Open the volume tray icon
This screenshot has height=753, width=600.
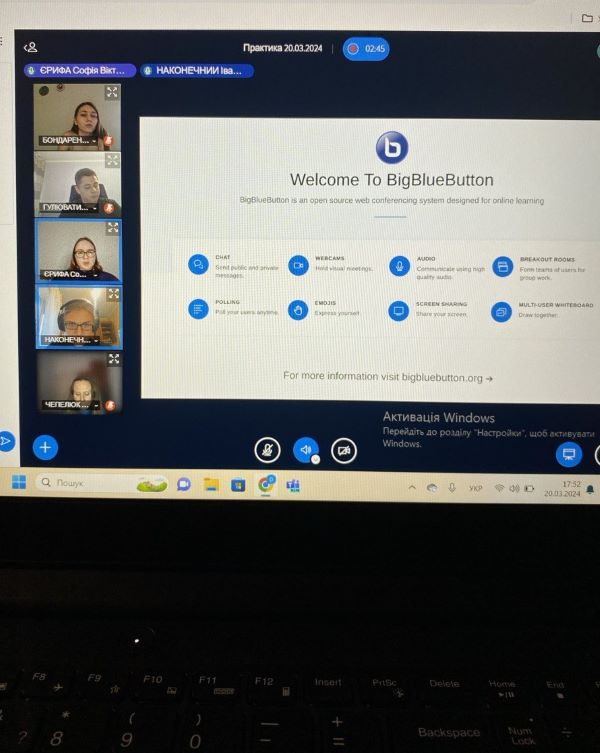(514, 488)
